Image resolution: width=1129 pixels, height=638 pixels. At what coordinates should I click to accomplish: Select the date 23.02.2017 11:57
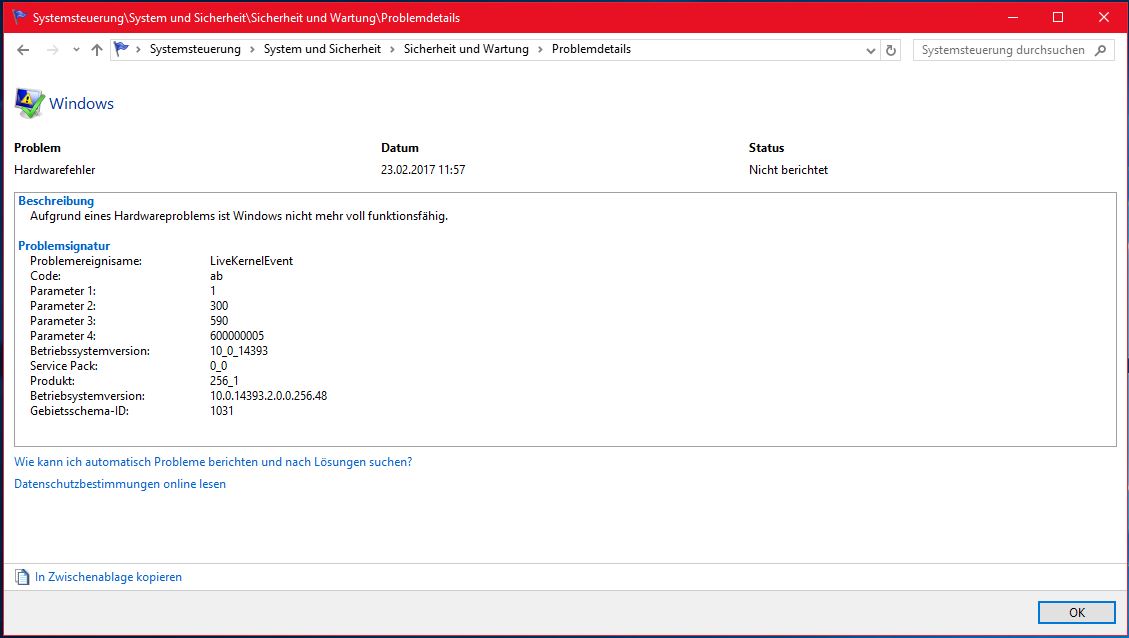423,170
